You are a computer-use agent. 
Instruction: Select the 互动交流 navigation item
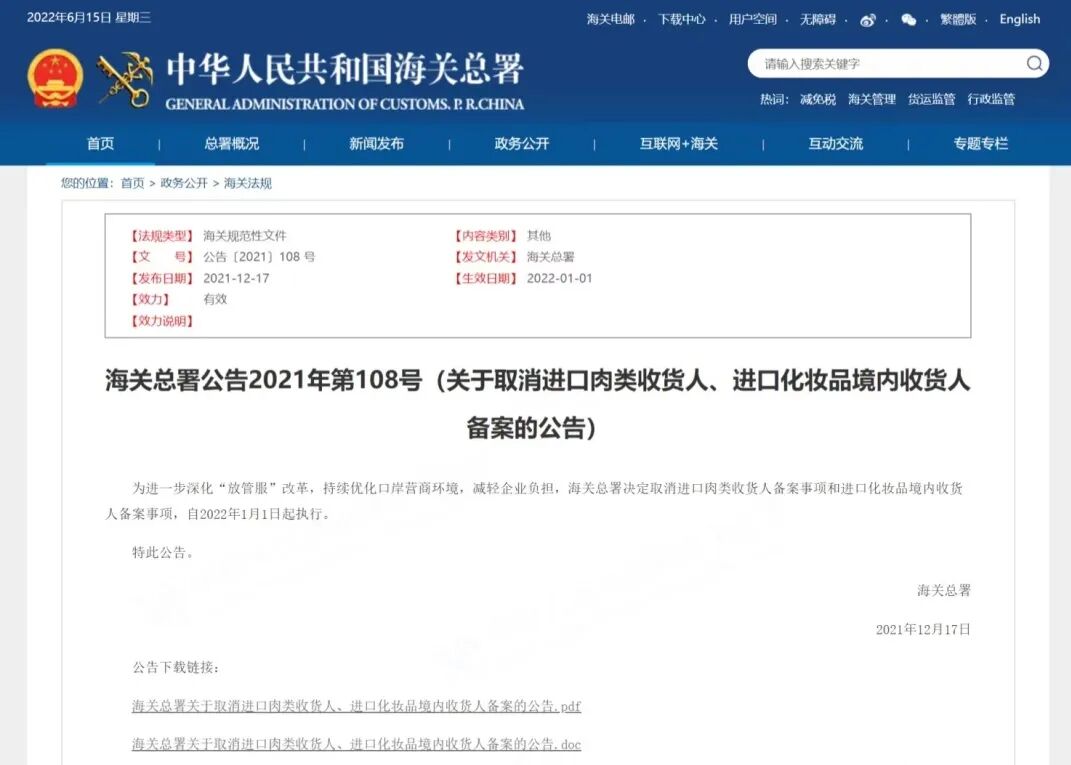[838, 143]
